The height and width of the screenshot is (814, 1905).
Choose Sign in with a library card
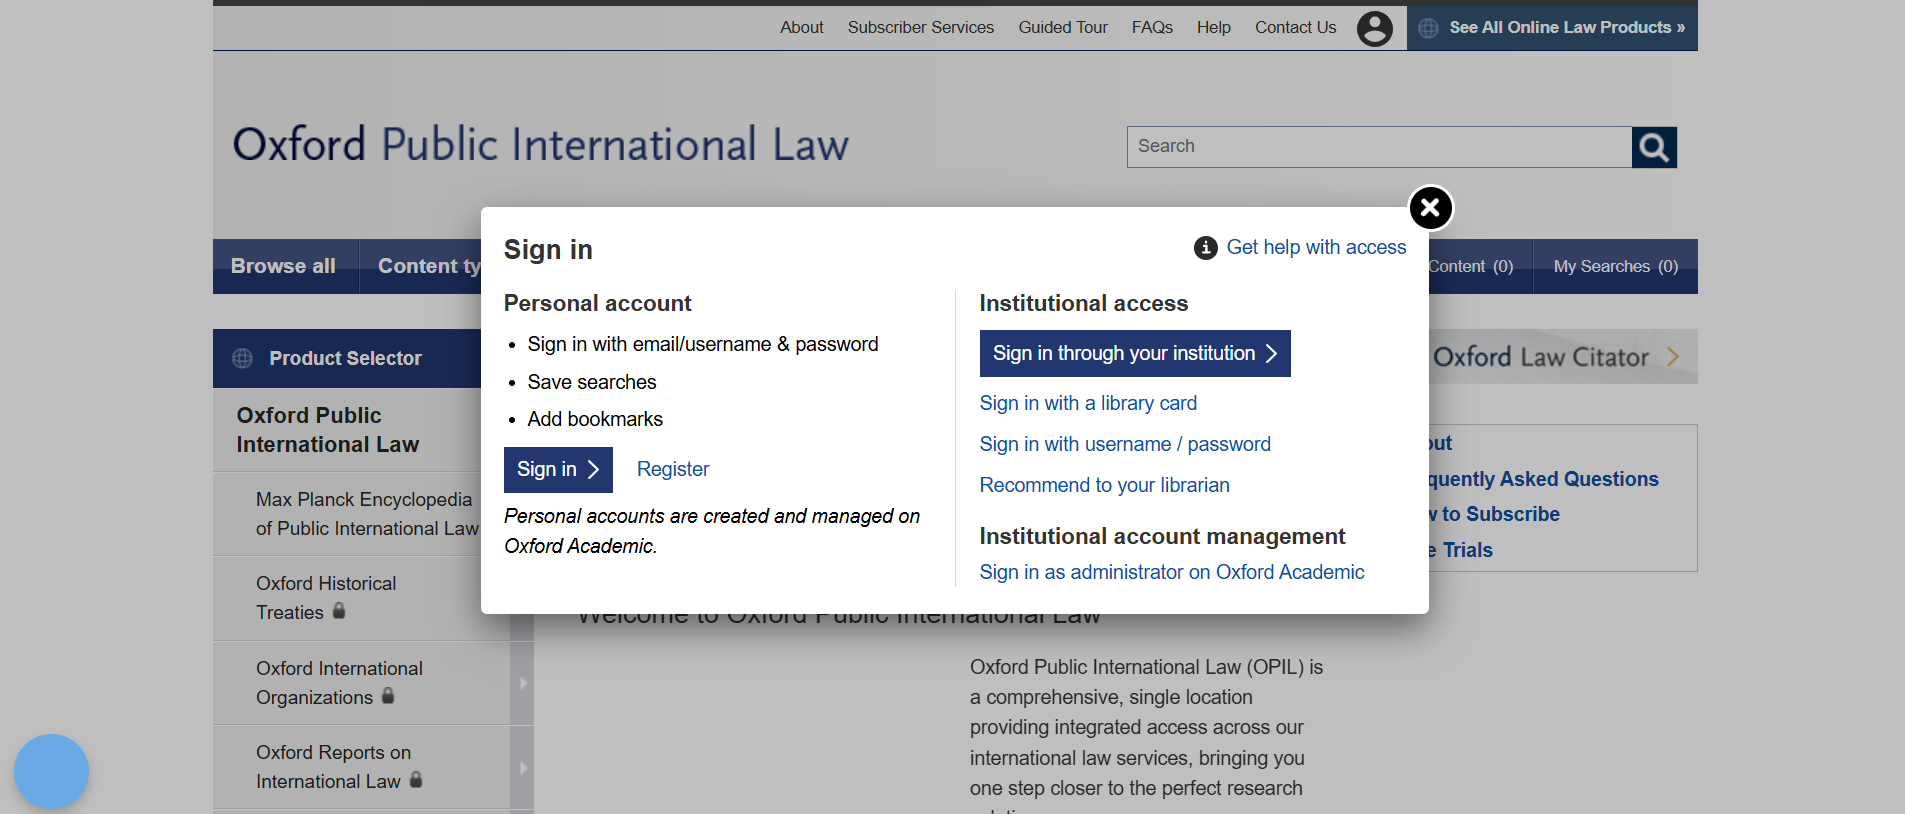[x=1088, y=403]
